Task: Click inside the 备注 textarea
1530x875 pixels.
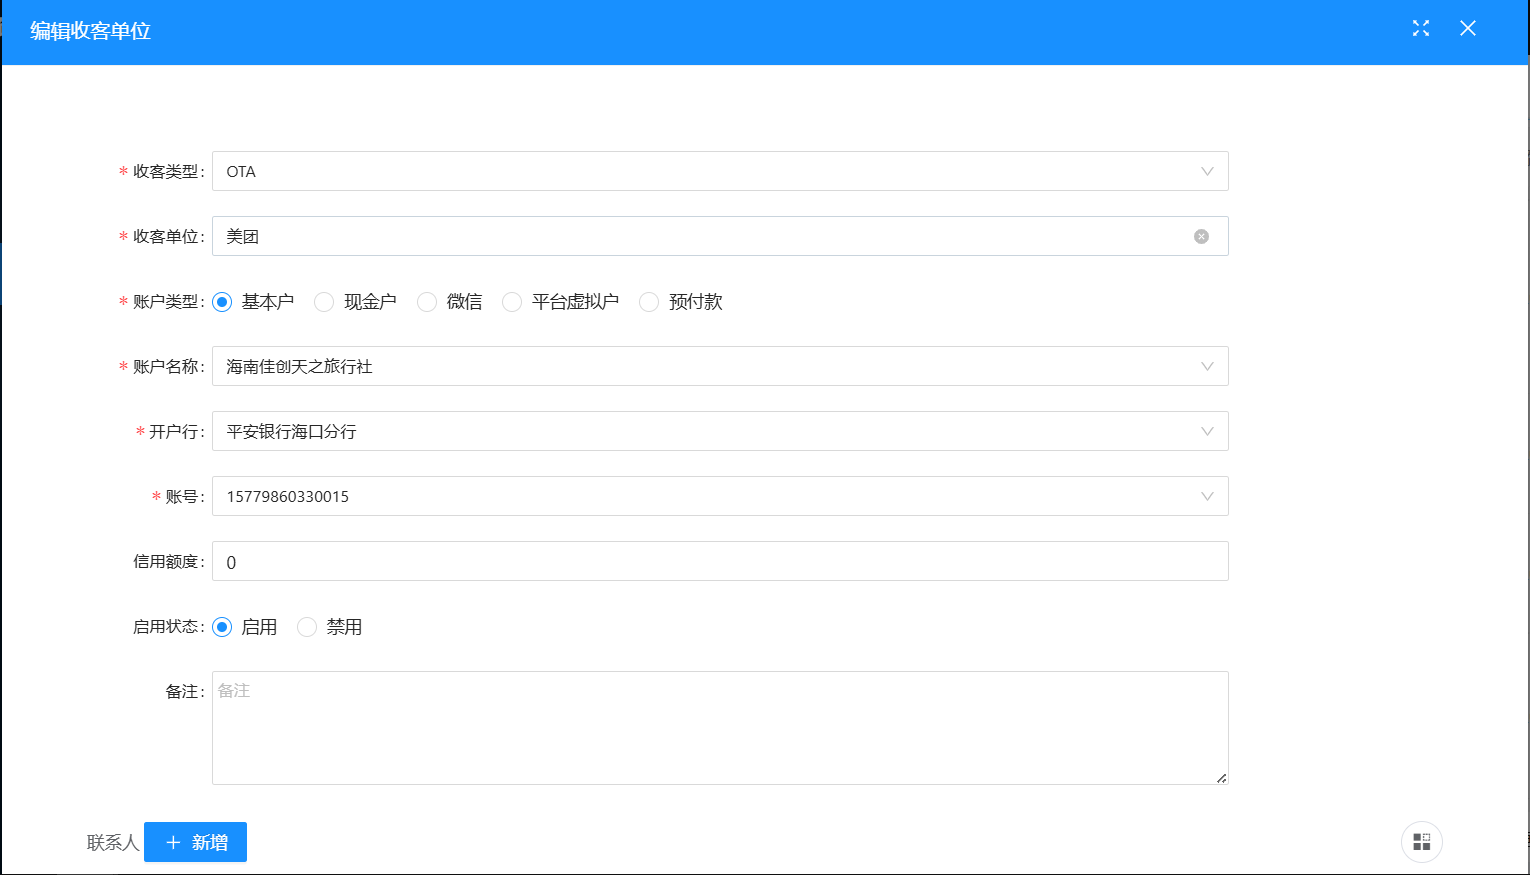Action: coord(719,728)
